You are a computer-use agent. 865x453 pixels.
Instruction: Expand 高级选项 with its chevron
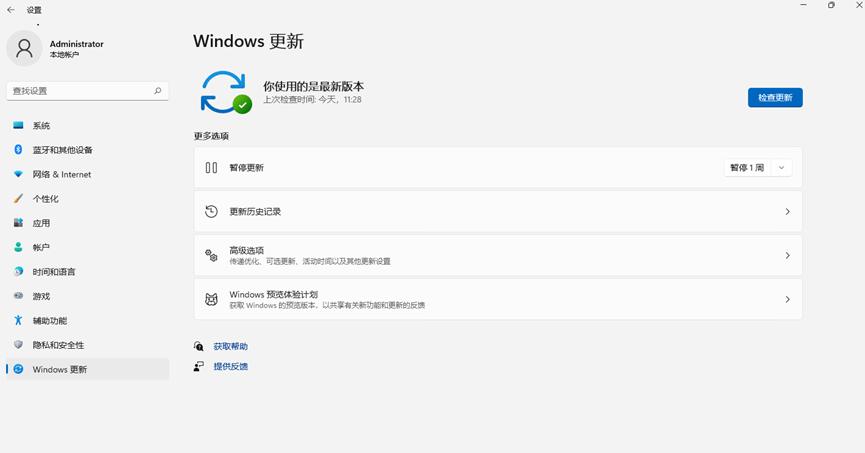click(x=787, y=255)
